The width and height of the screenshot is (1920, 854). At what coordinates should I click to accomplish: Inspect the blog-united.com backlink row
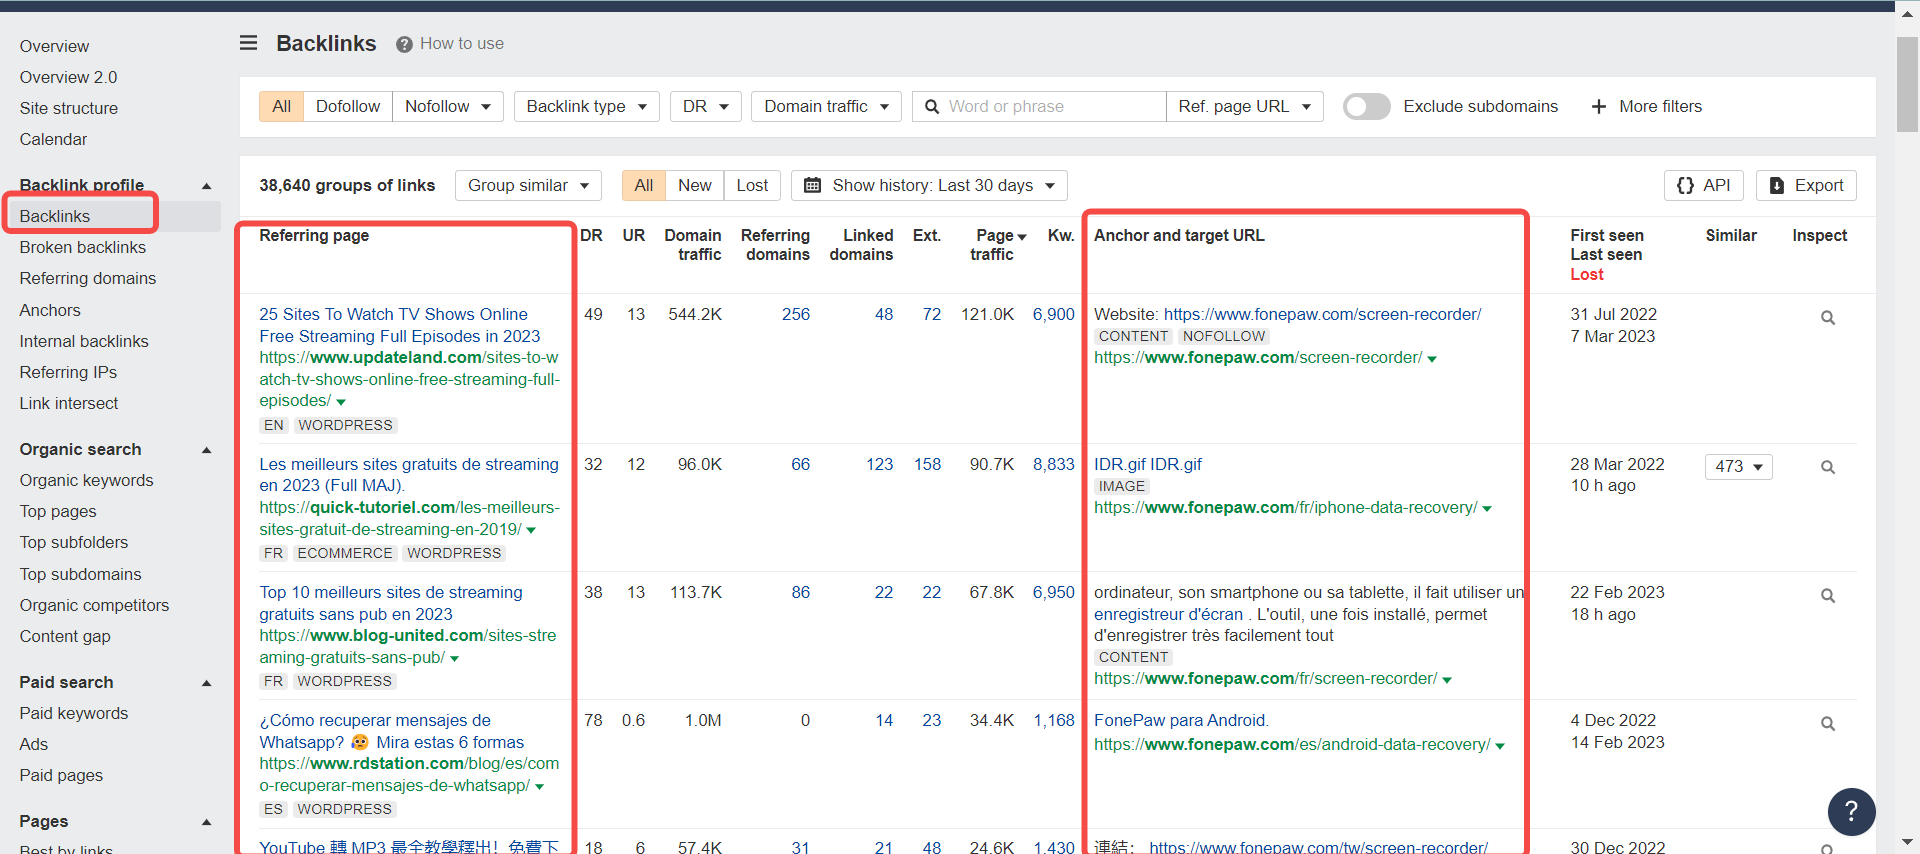[1827, 596]
